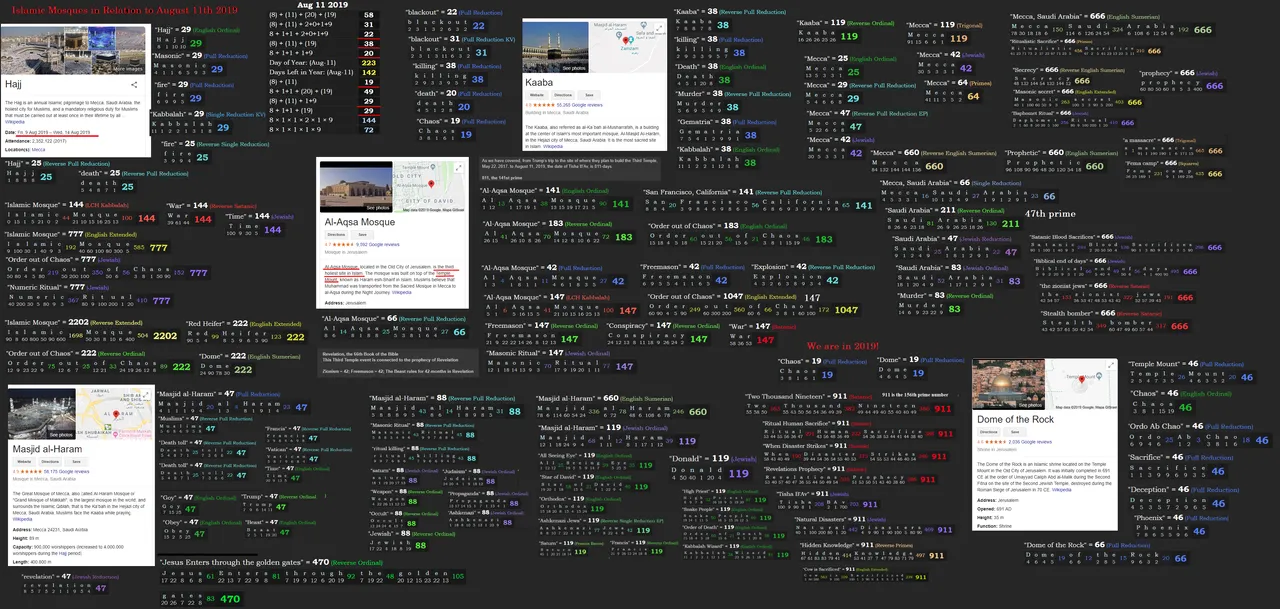
Task: Click the '47th prime' text
Action: (1051, 214)
